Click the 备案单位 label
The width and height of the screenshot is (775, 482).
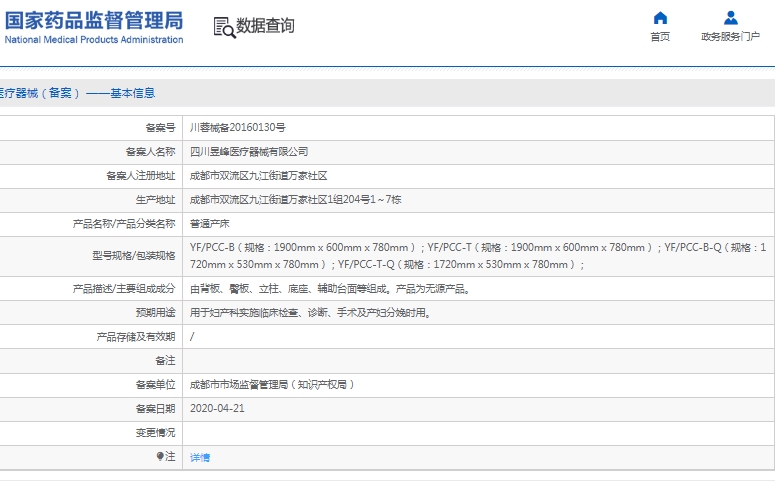155,385
